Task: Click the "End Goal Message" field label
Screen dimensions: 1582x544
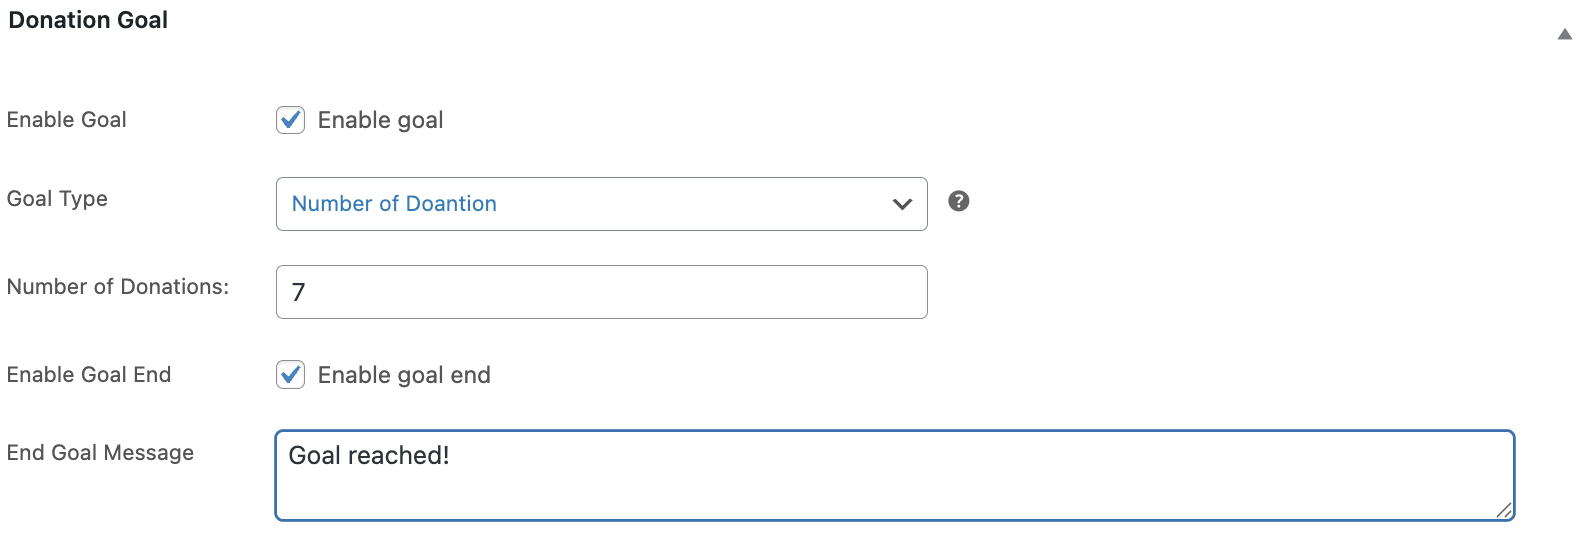Action: tap(100, 453)
